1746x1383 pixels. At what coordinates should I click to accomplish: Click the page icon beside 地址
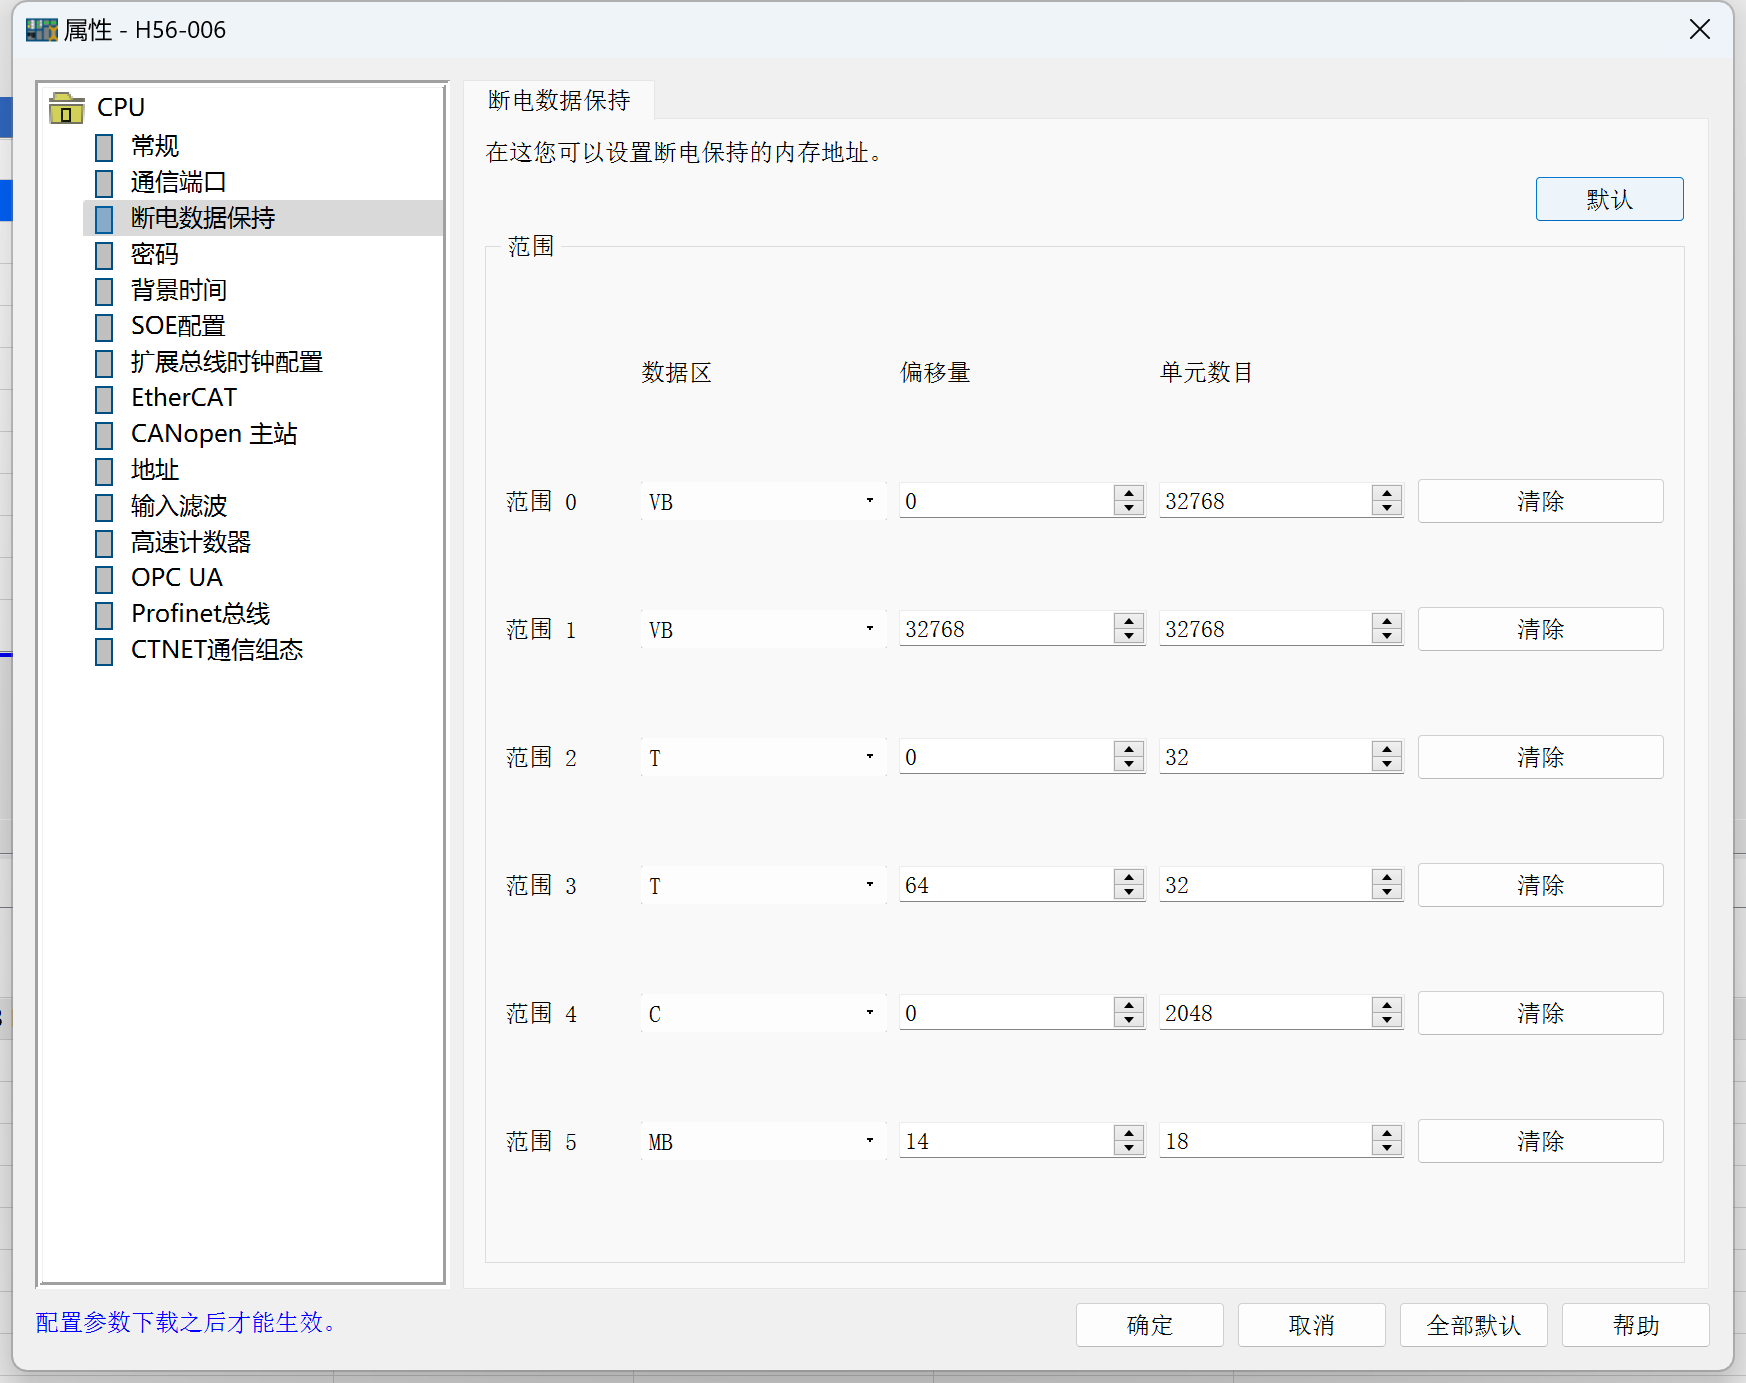[104, 471]
